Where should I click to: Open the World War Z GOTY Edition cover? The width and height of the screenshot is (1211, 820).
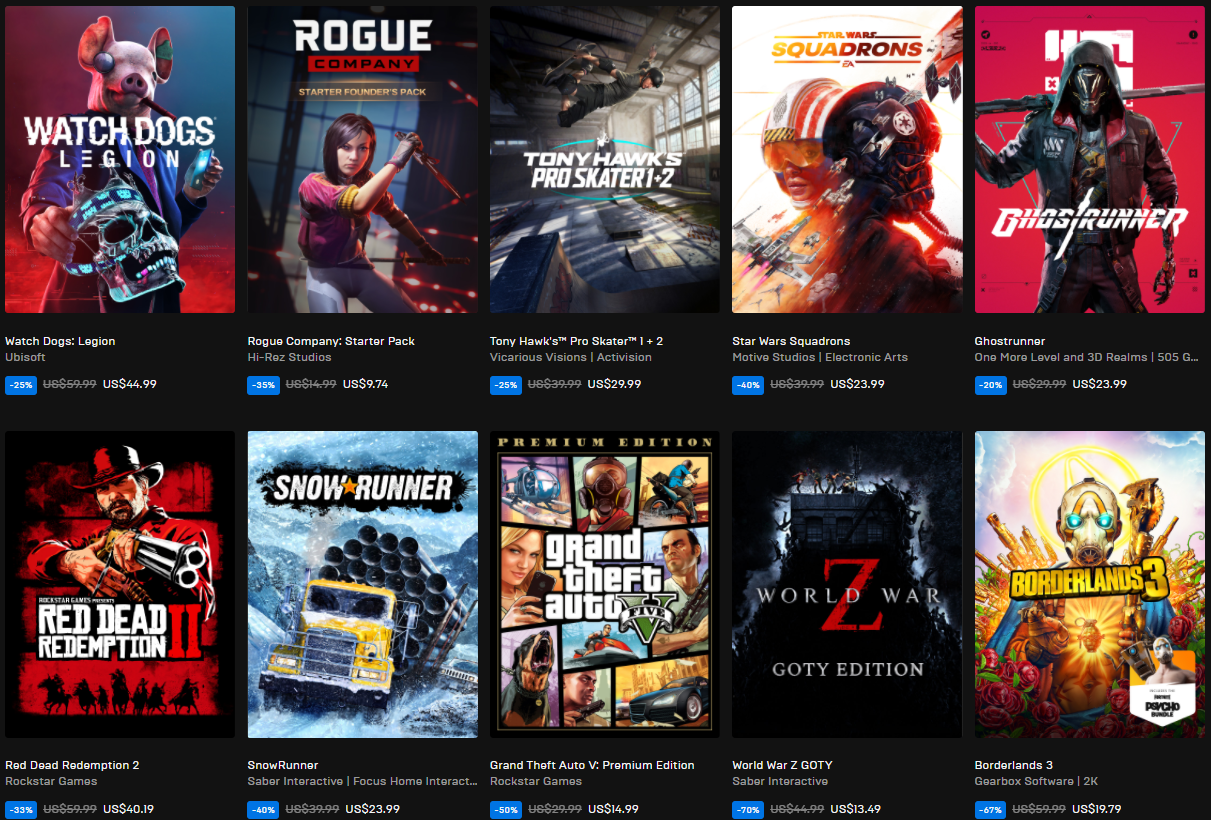click(847, 585)
